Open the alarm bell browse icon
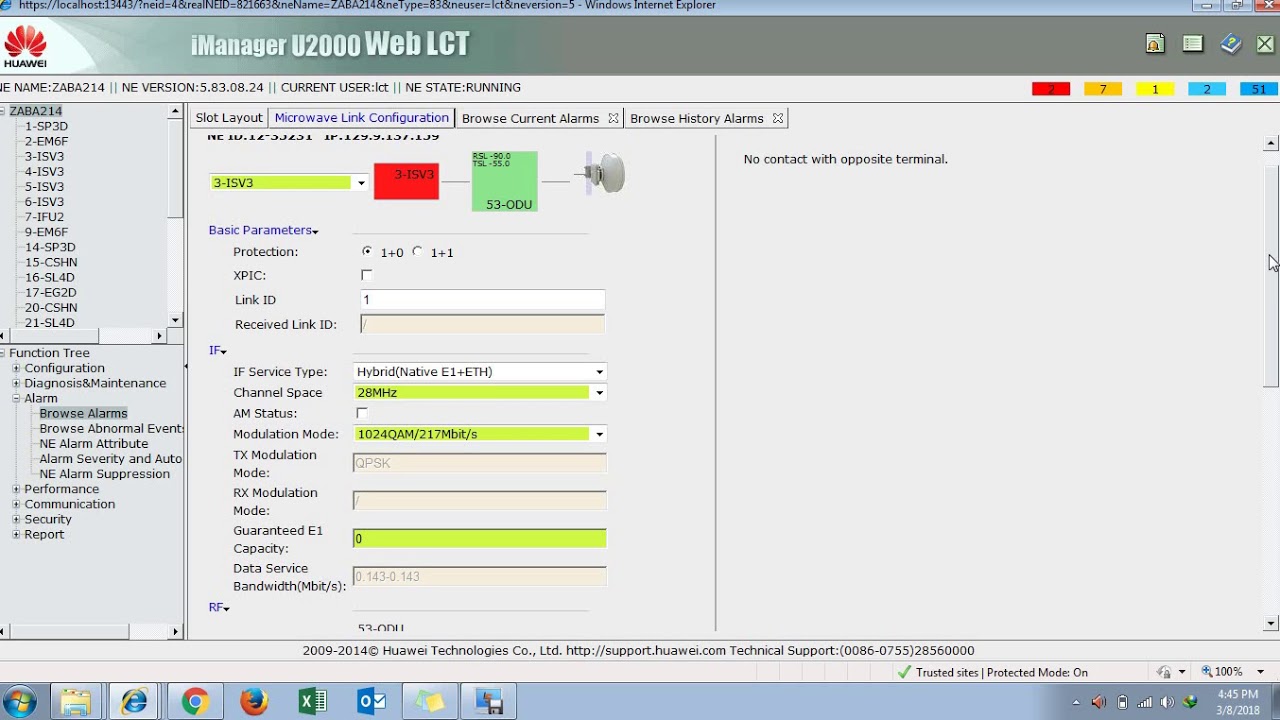 (1155, 44)
